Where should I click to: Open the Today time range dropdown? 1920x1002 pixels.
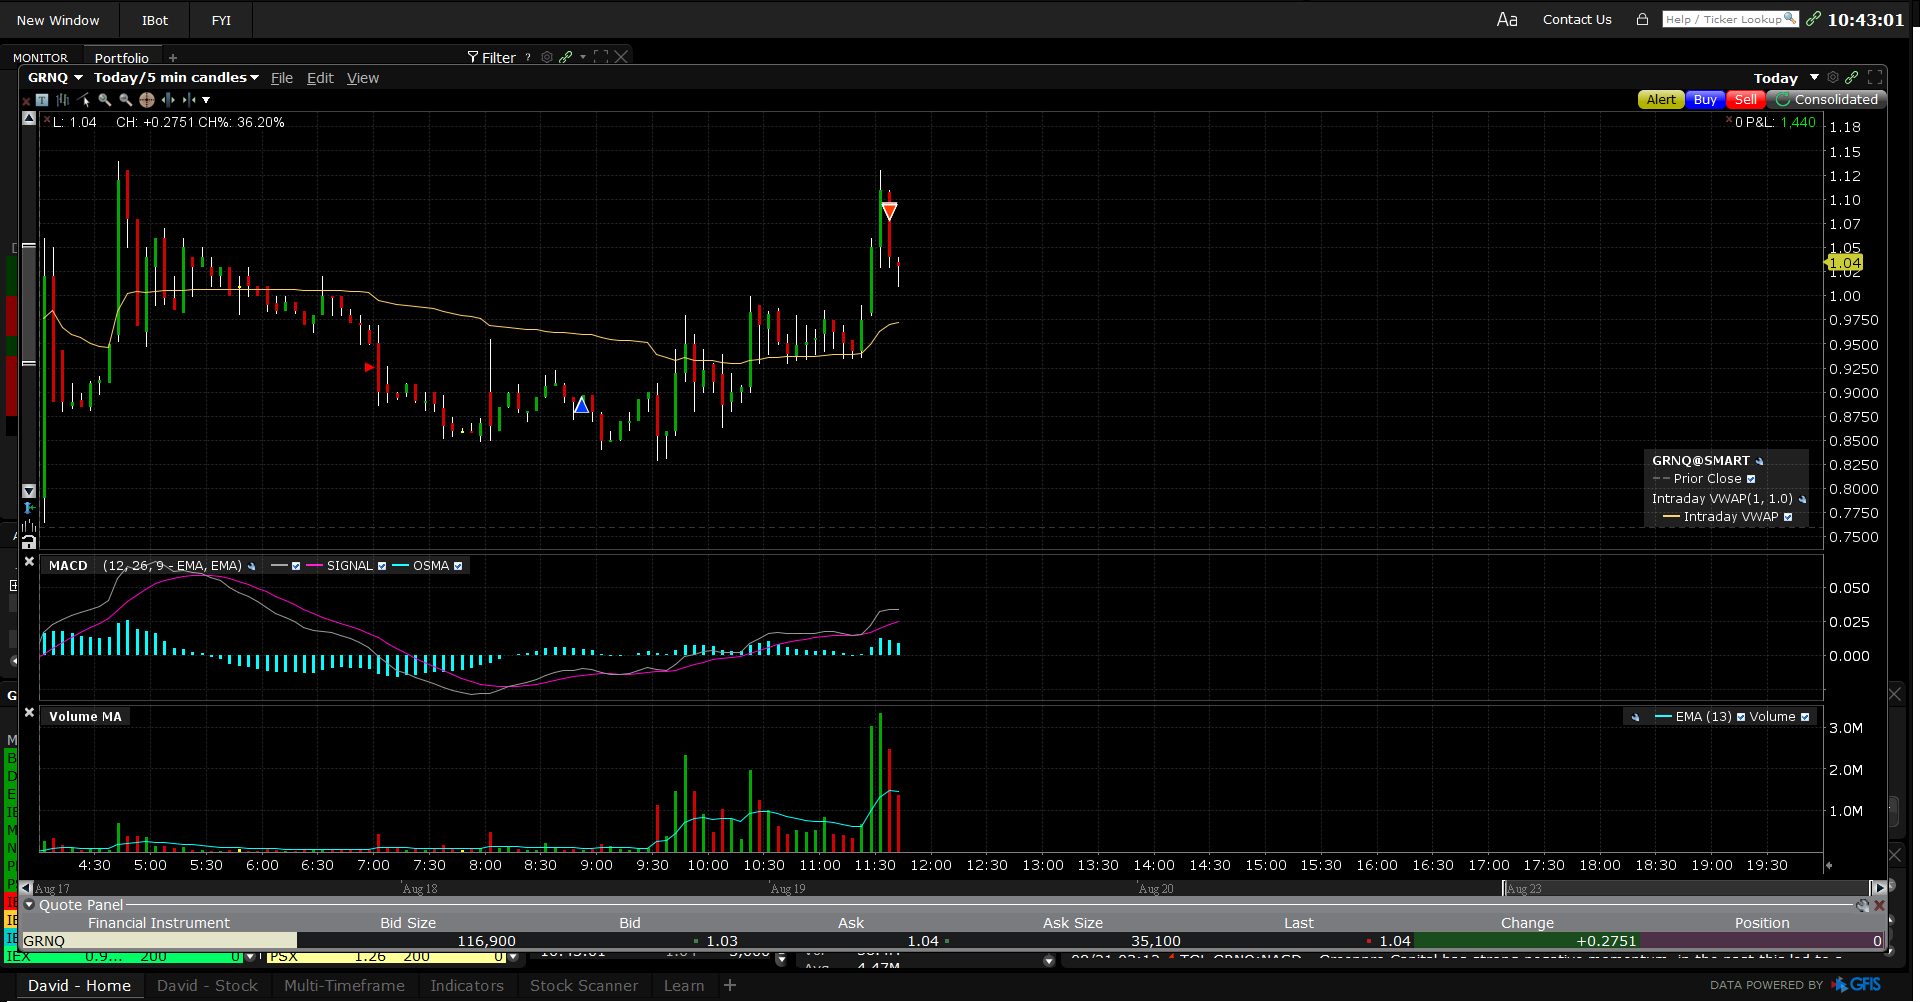(1786, 78)
